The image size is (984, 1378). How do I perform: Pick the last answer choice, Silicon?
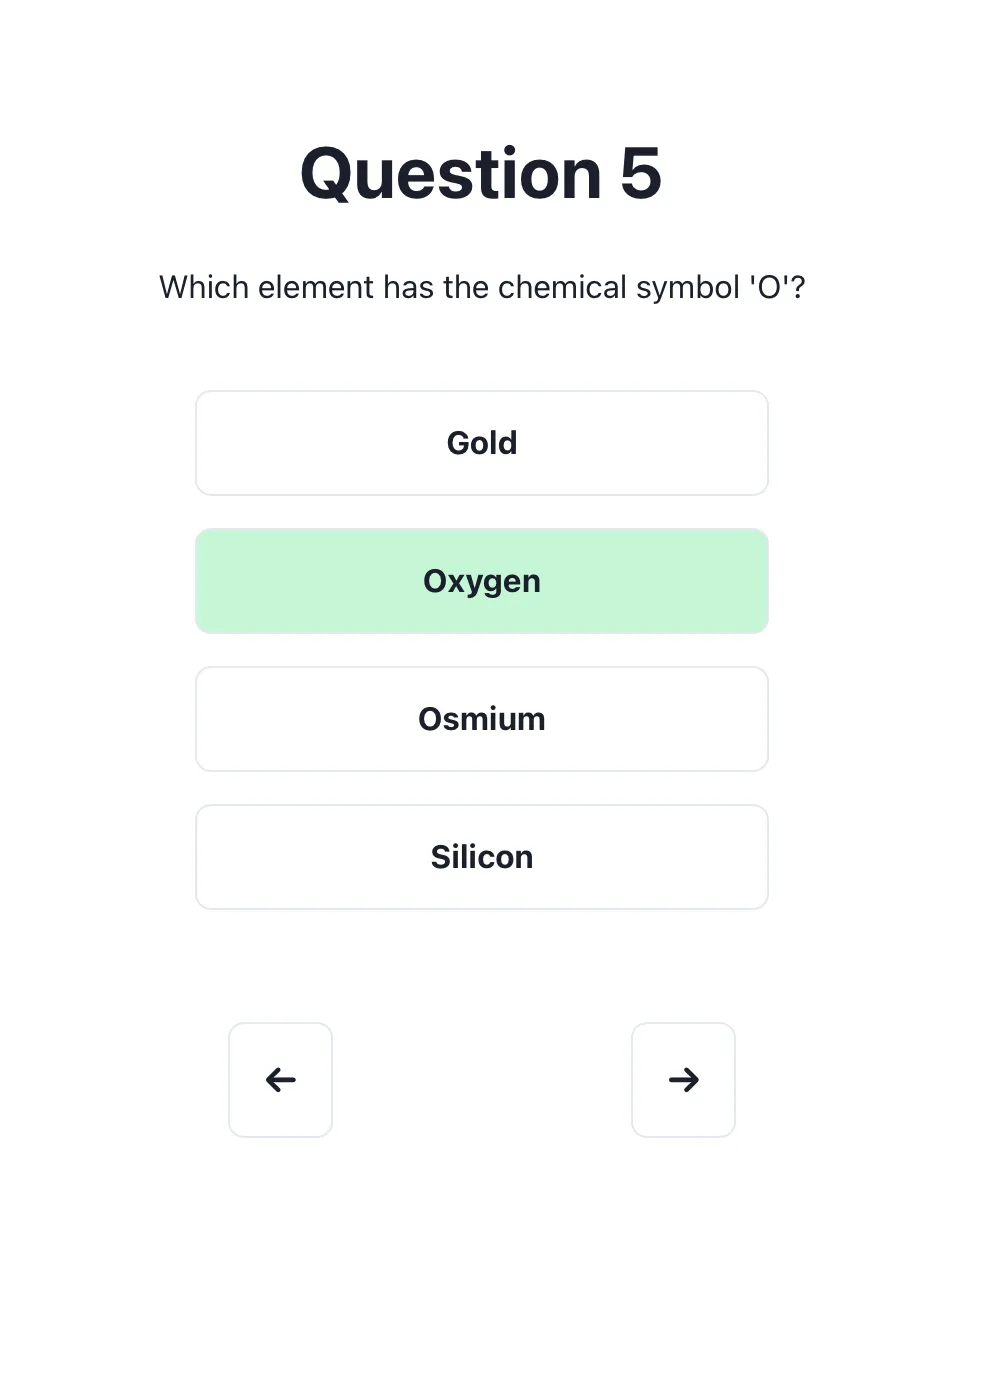pos(481,857)
